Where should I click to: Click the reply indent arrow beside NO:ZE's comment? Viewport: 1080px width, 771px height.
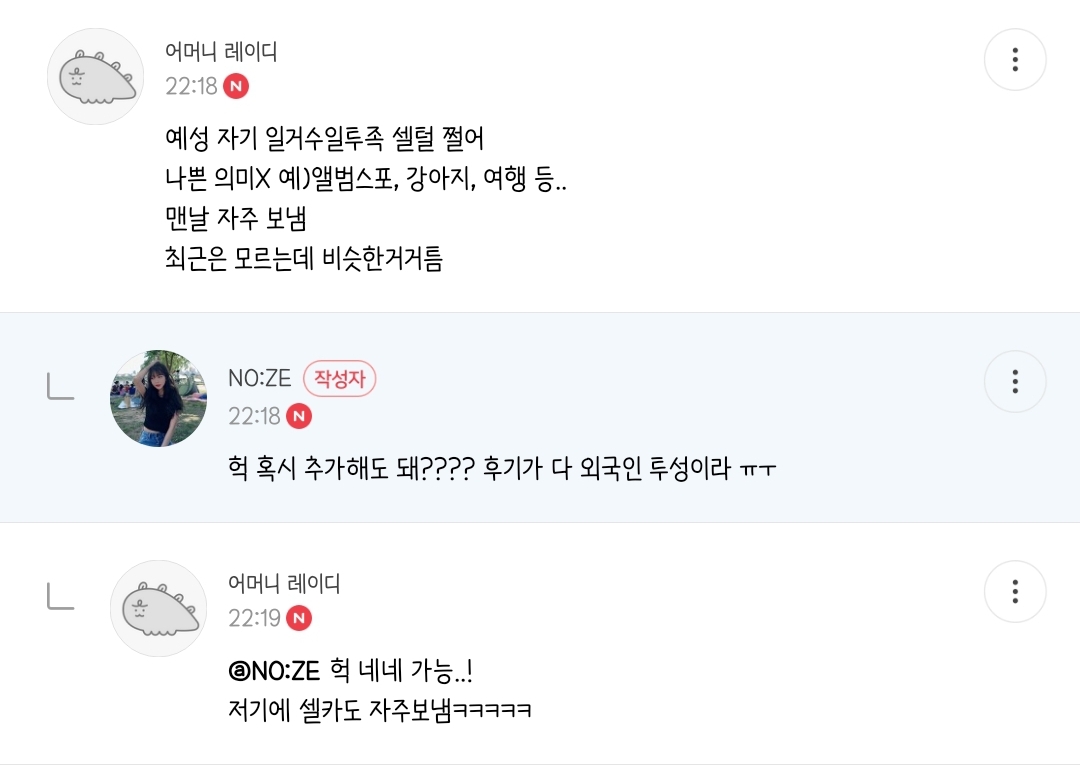(61, 386)
